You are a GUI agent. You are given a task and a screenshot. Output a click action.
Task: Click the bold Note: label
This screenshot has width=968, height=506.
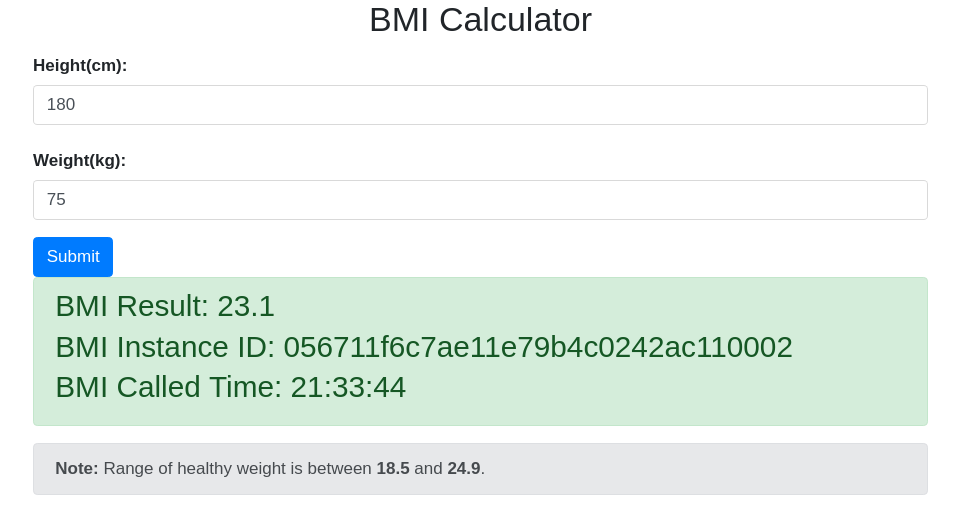77,469
